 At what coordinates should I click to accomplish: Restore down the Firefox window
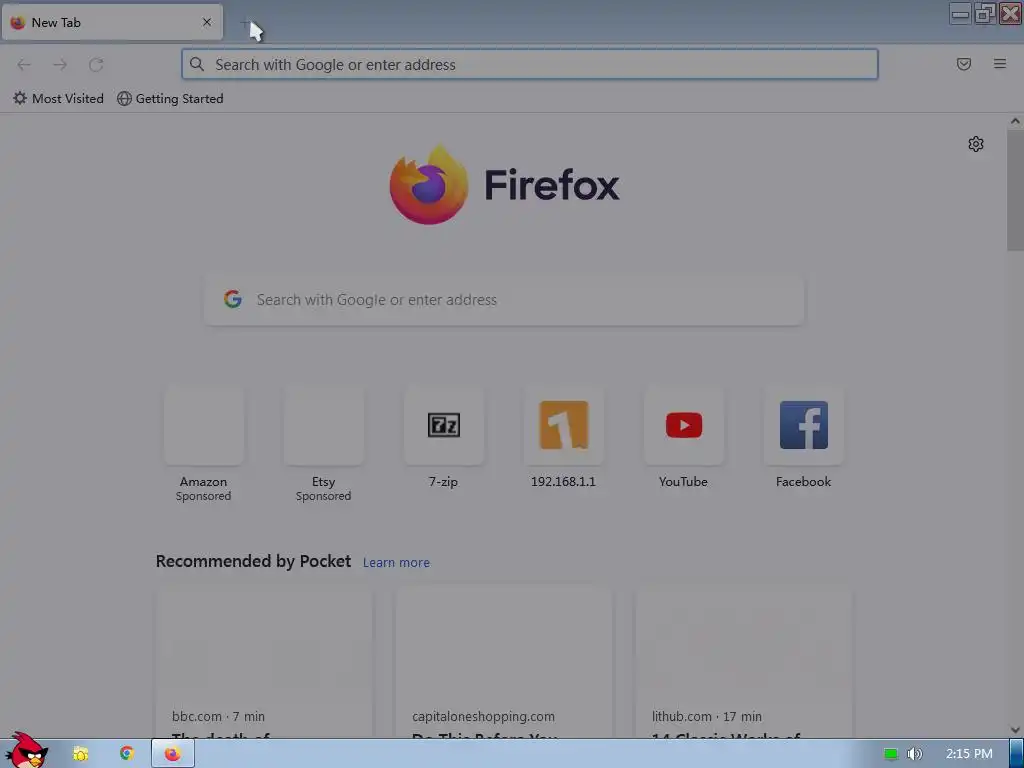[x=985, y=14]
